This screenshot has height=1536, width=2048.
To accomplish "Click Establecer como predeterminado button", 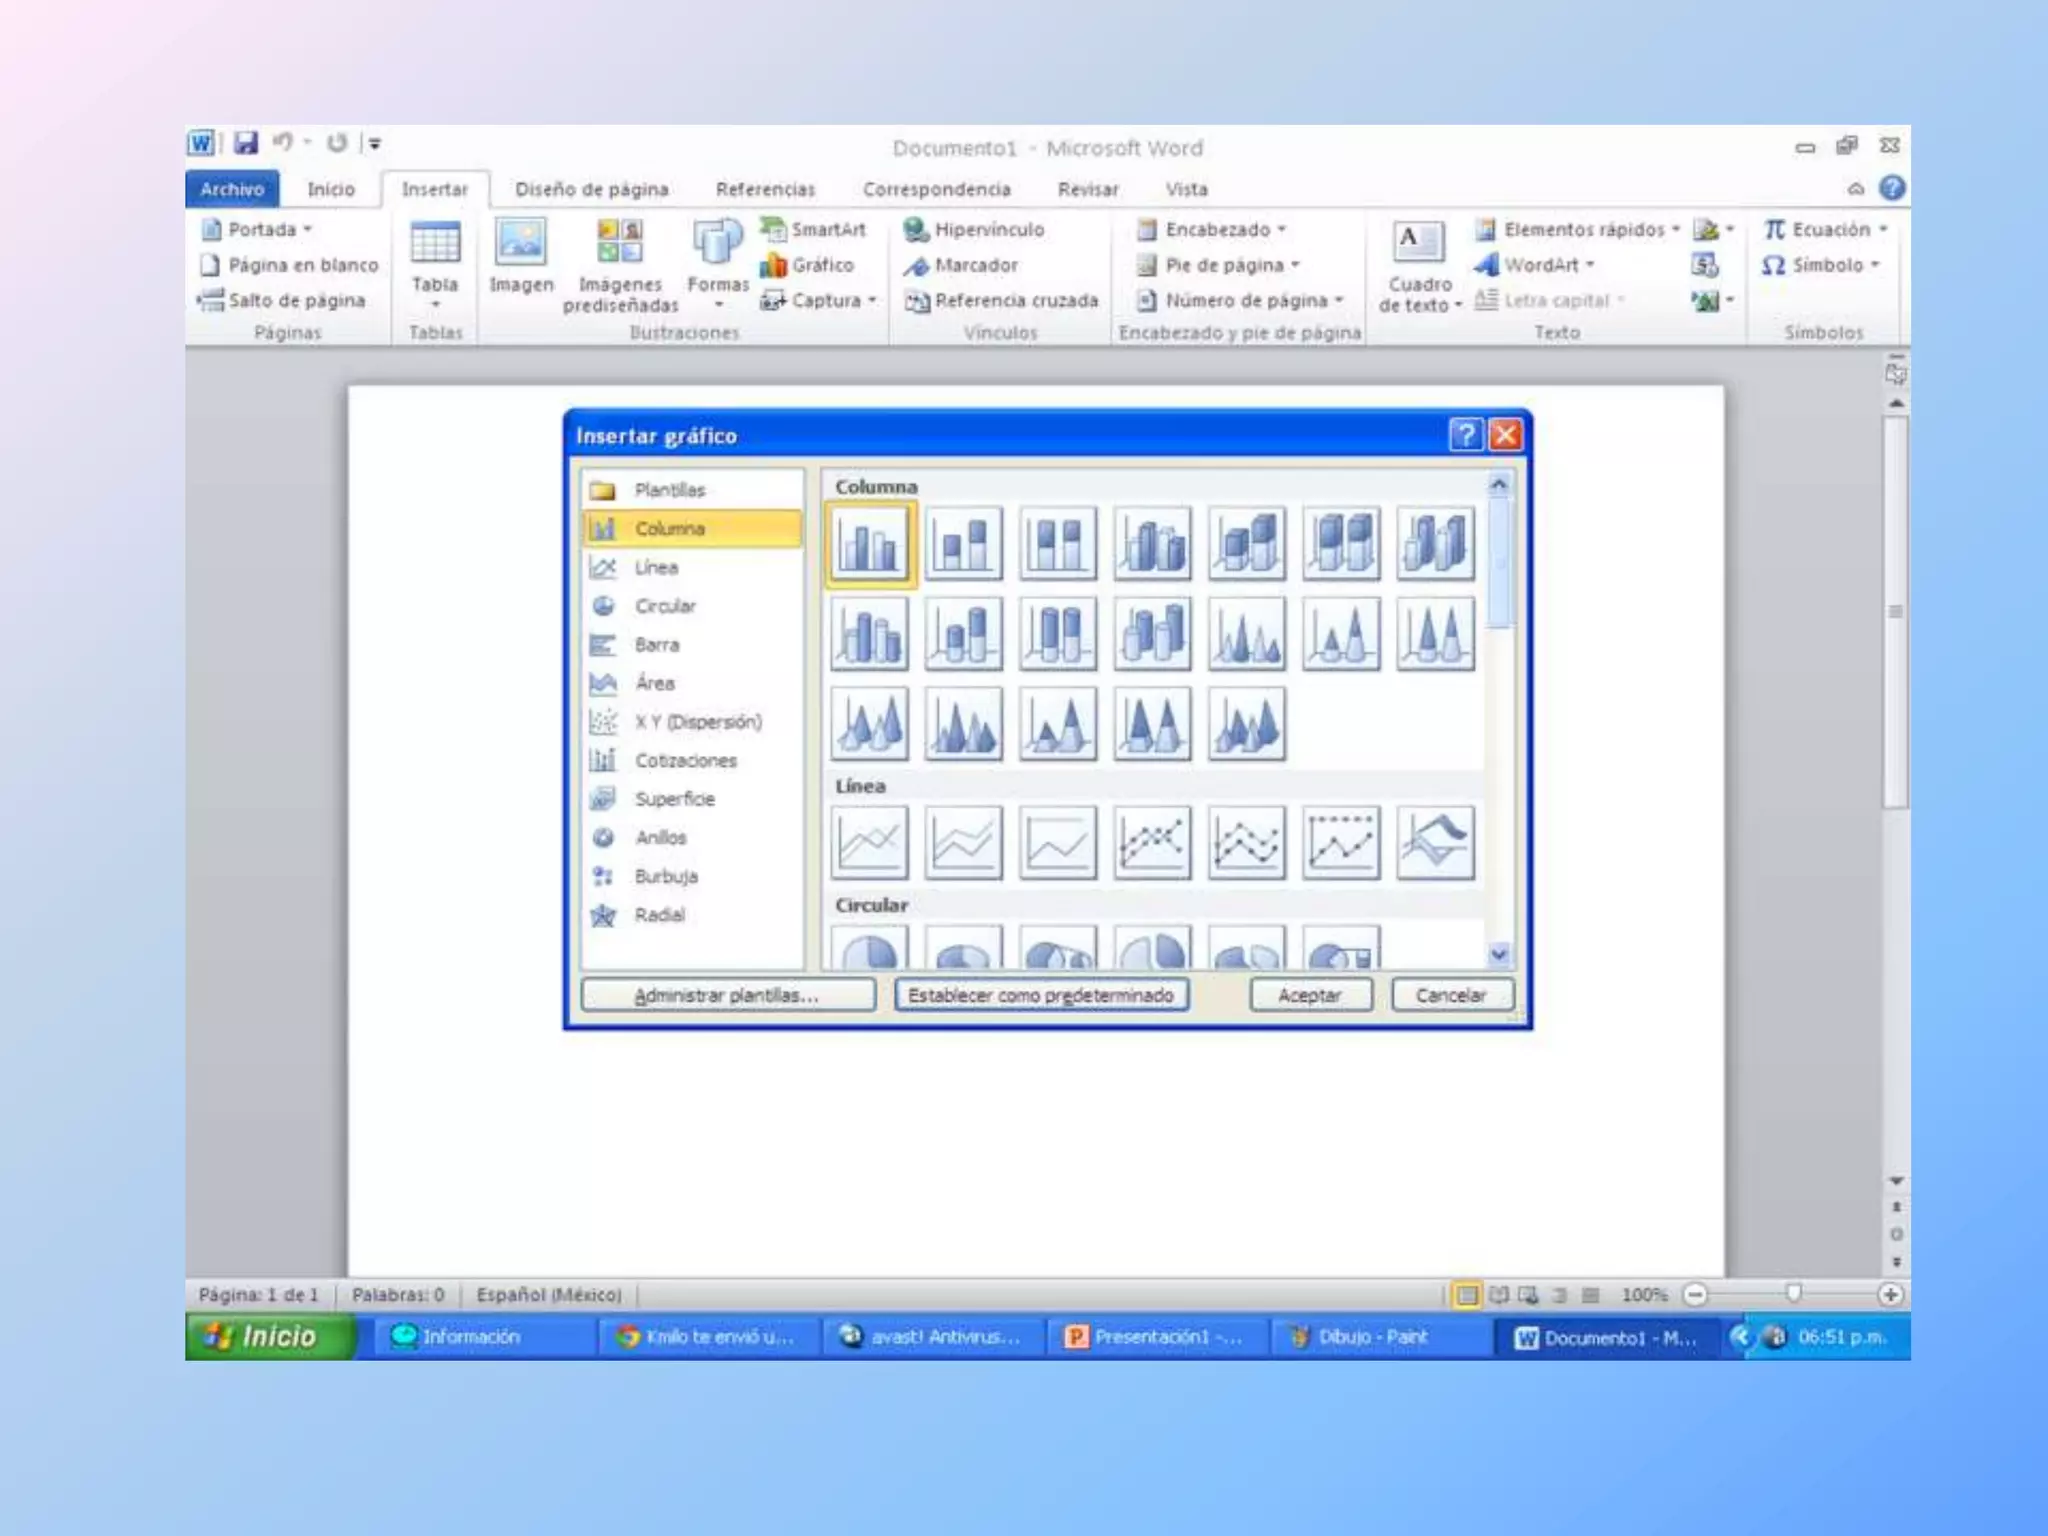I will click(1040, 995).
